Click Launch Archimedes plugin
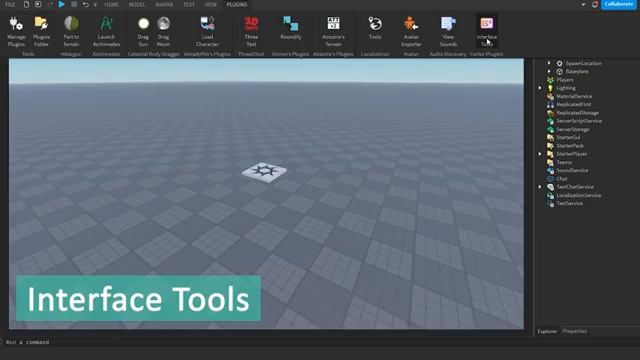This screenshot has height=360, width=640. click(106, 31)
